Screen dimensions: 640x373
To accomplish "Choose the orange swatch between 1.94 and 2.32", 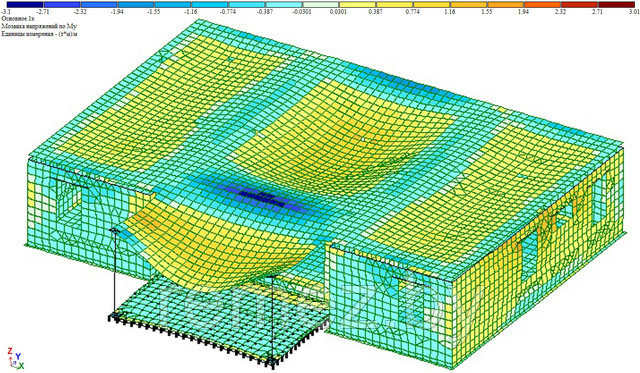I will 543,4.
